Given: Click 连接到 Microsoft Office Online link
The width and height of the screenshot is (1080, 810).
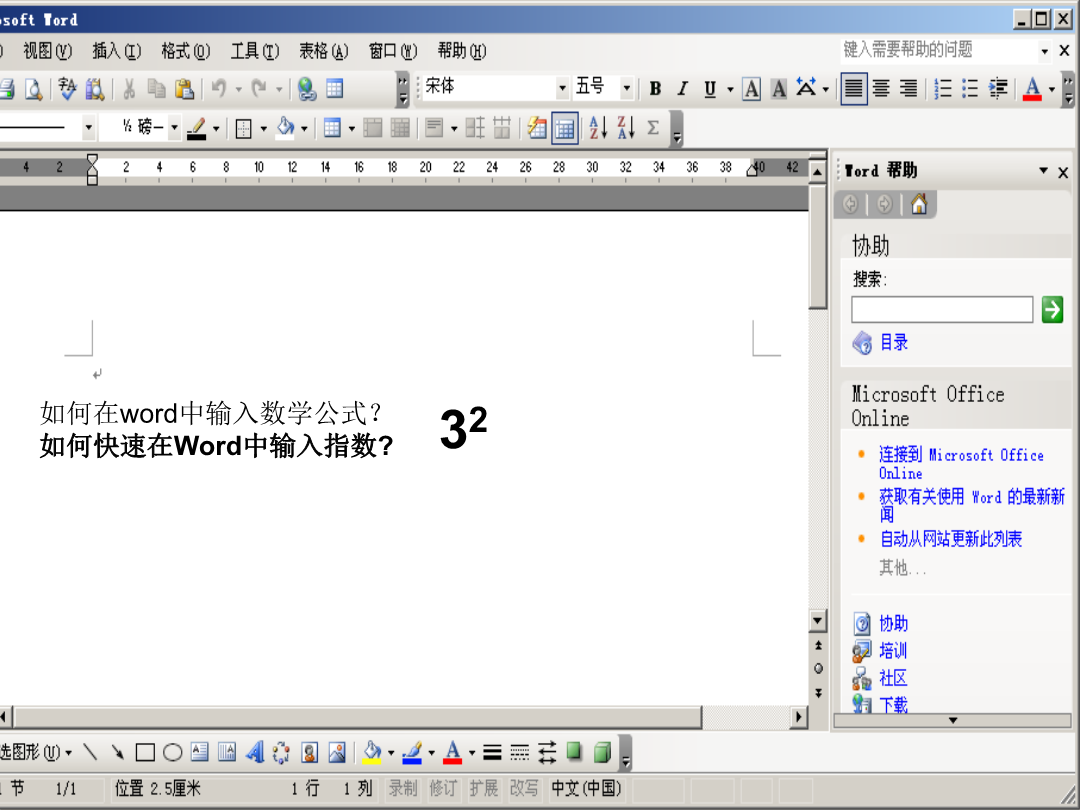Looking at the screenshot, I should coord(962,464).
